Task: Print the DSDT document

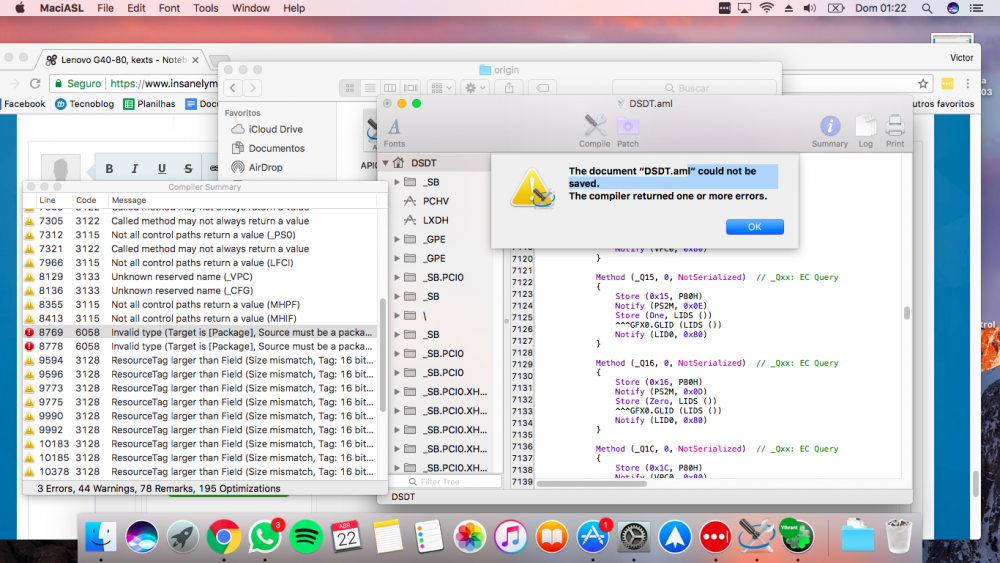Action: (895, 131)
